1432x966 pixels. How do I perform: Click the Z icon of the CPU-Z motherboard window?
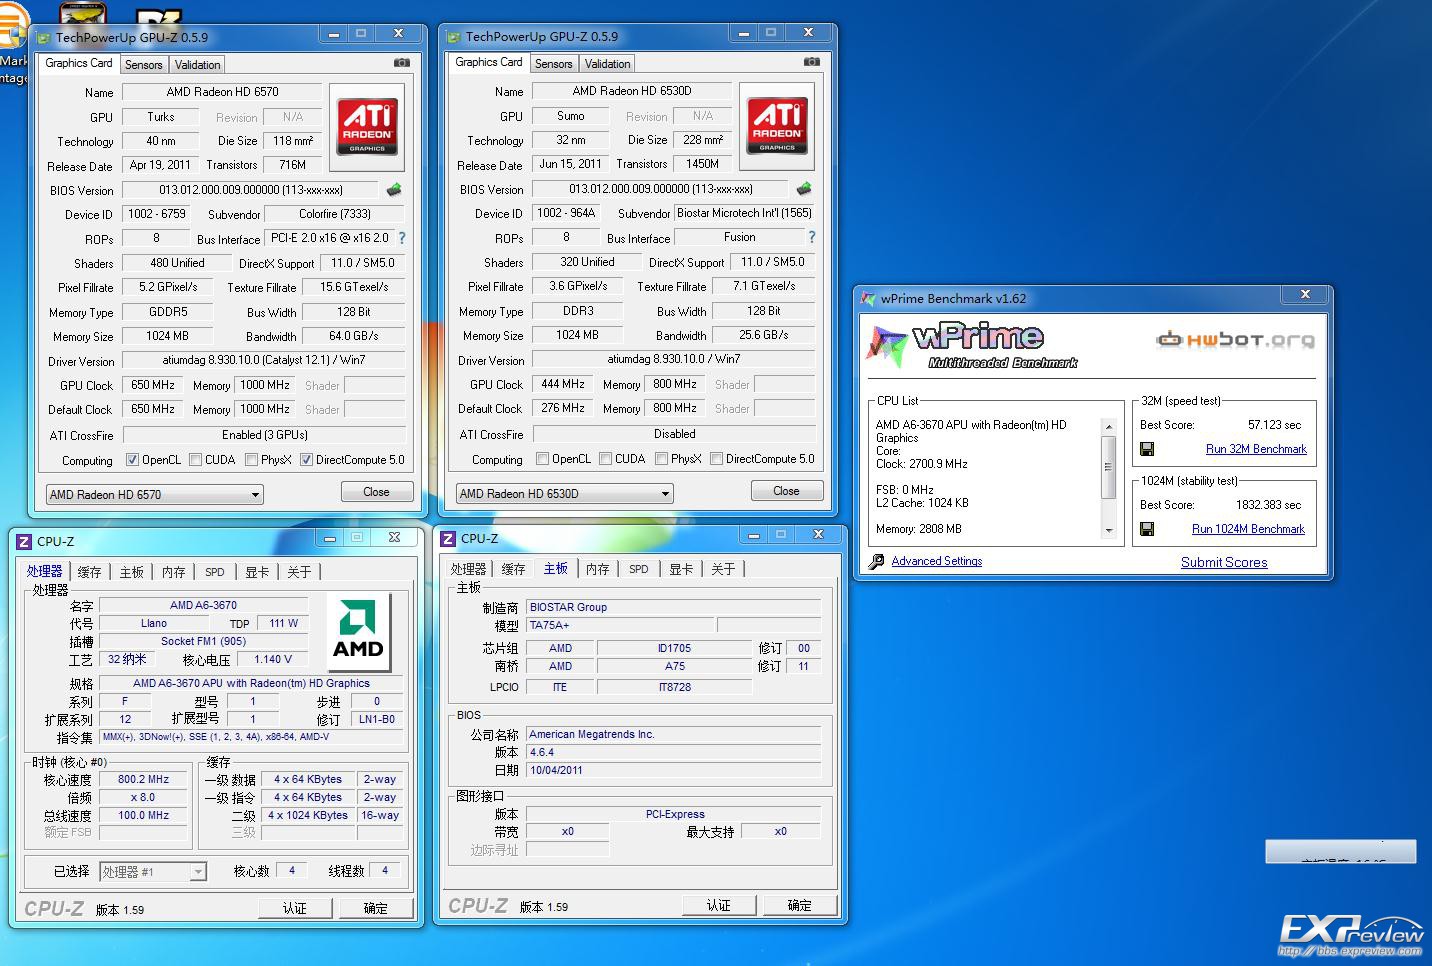point(448,538)
